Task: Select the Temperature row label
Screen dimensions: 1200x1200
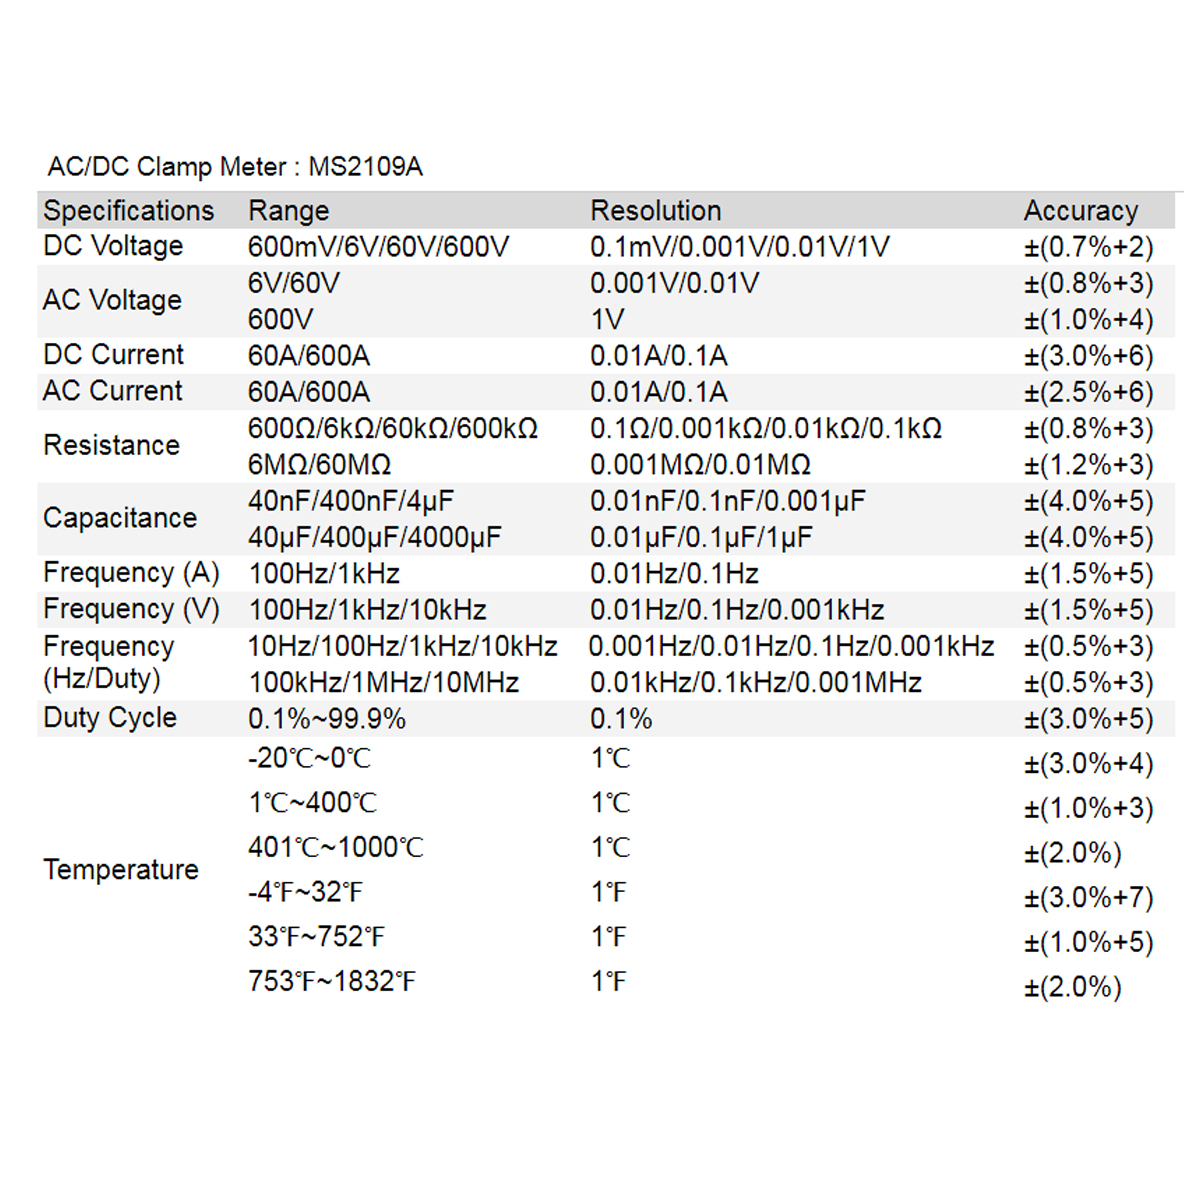Action: [x=121, y=870]
